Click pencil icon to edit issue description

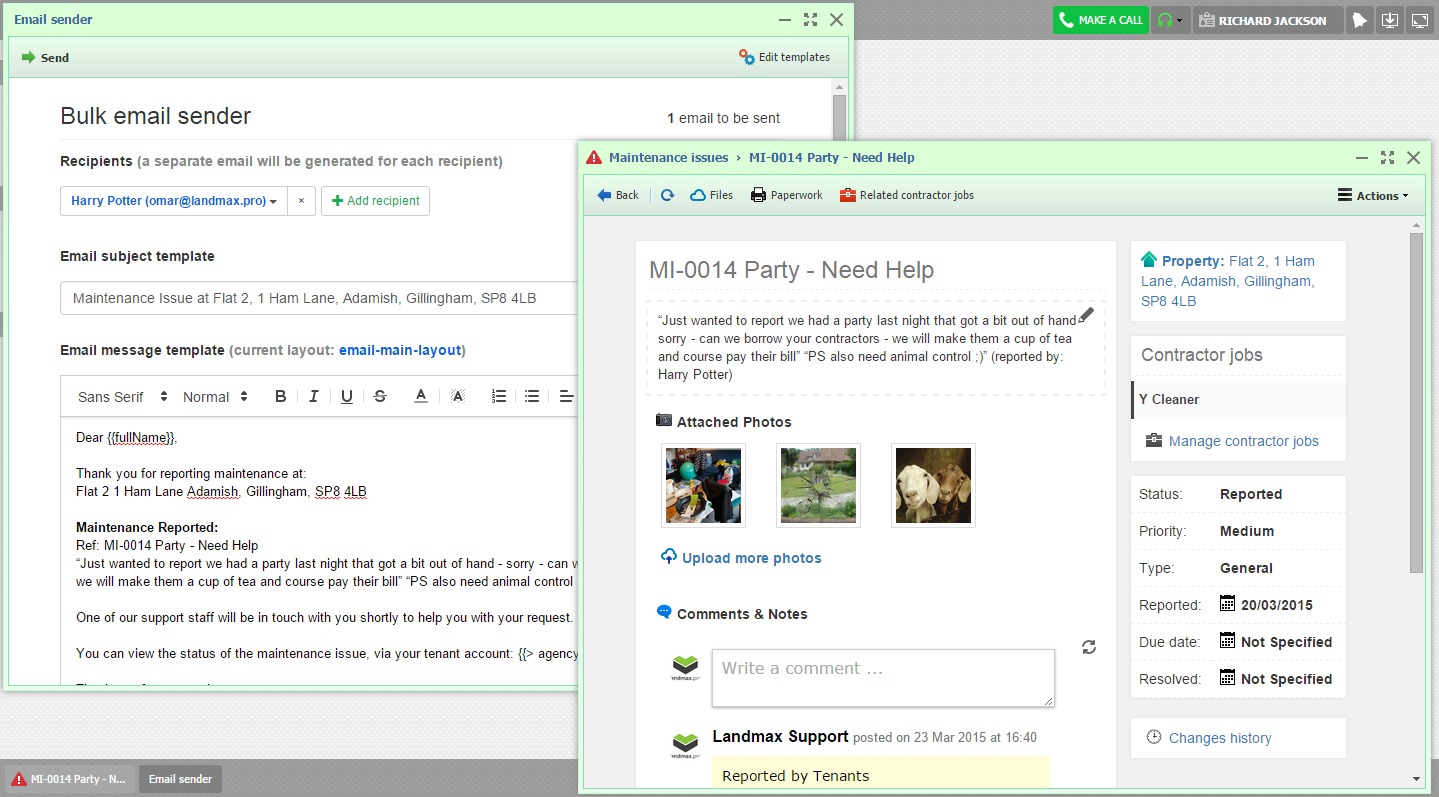click(x=1086, y=315)
